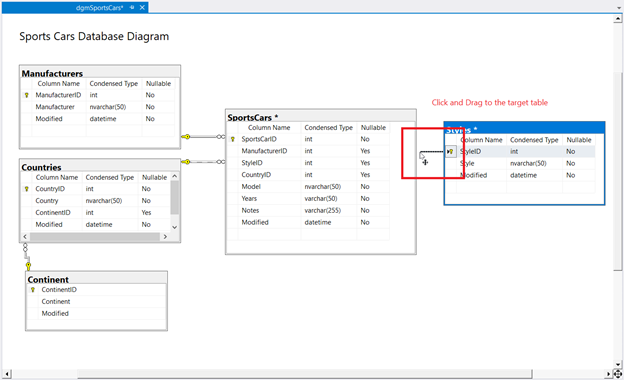Select Modified row in Manufacturers table
Image resolution: width=624 pixels, height=380 pixels.
click(99, 119)
